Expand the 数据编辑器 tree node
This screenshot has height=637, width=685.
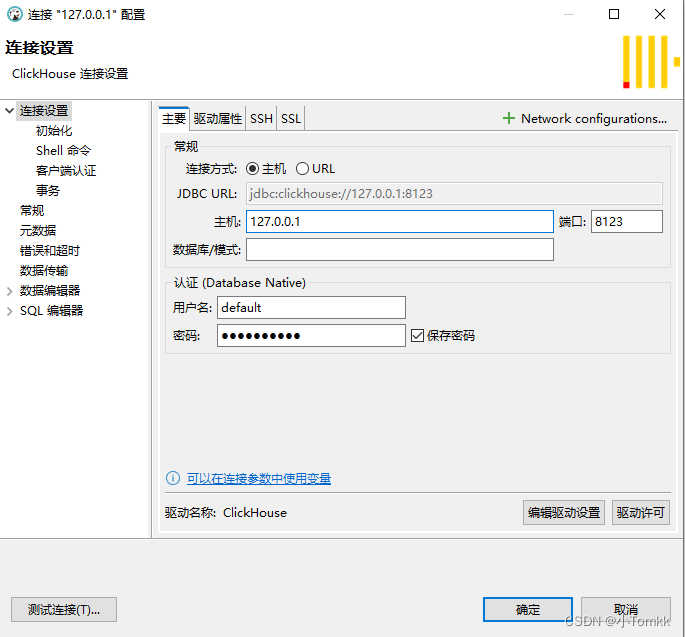pos(10,291)
